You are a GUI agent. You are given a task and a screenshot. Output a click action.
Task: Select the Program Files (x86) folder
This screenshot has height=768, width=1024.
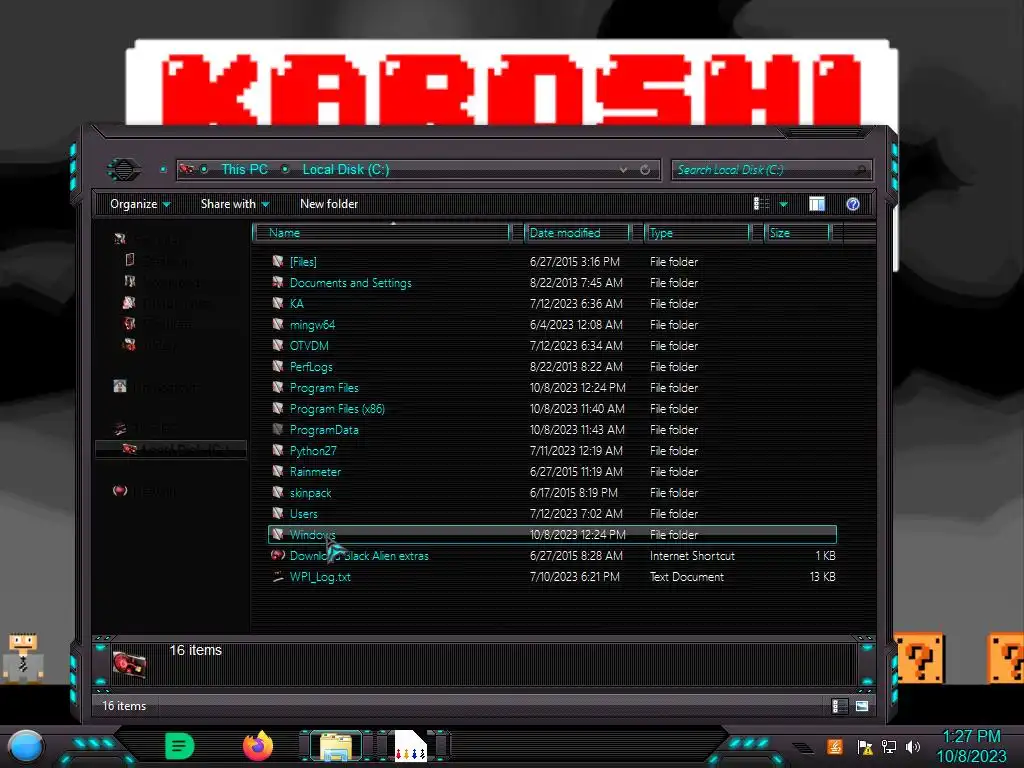pos(337,409)
